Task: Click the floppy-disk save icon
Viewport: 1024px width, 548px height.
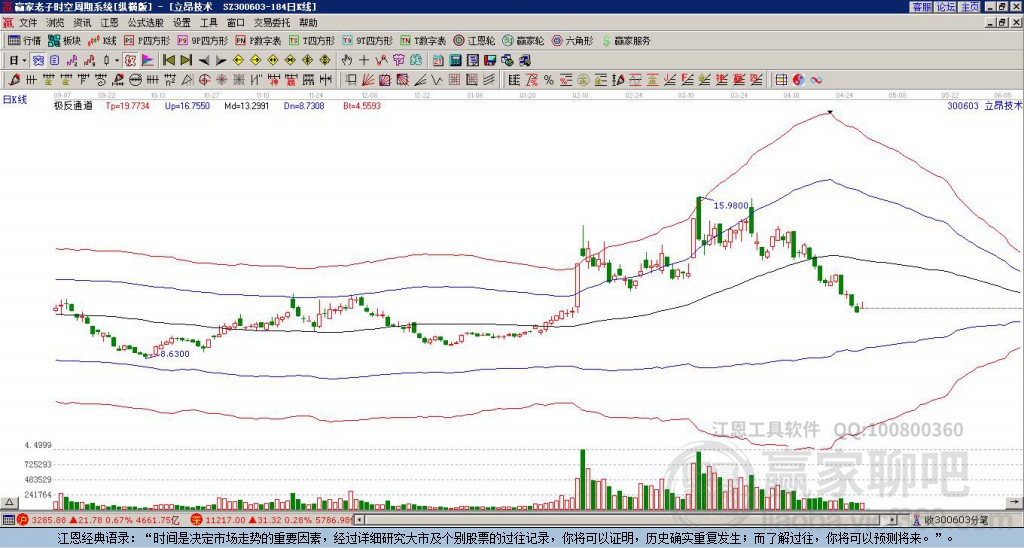Action: pyautogui.click(x=490, y=61)
